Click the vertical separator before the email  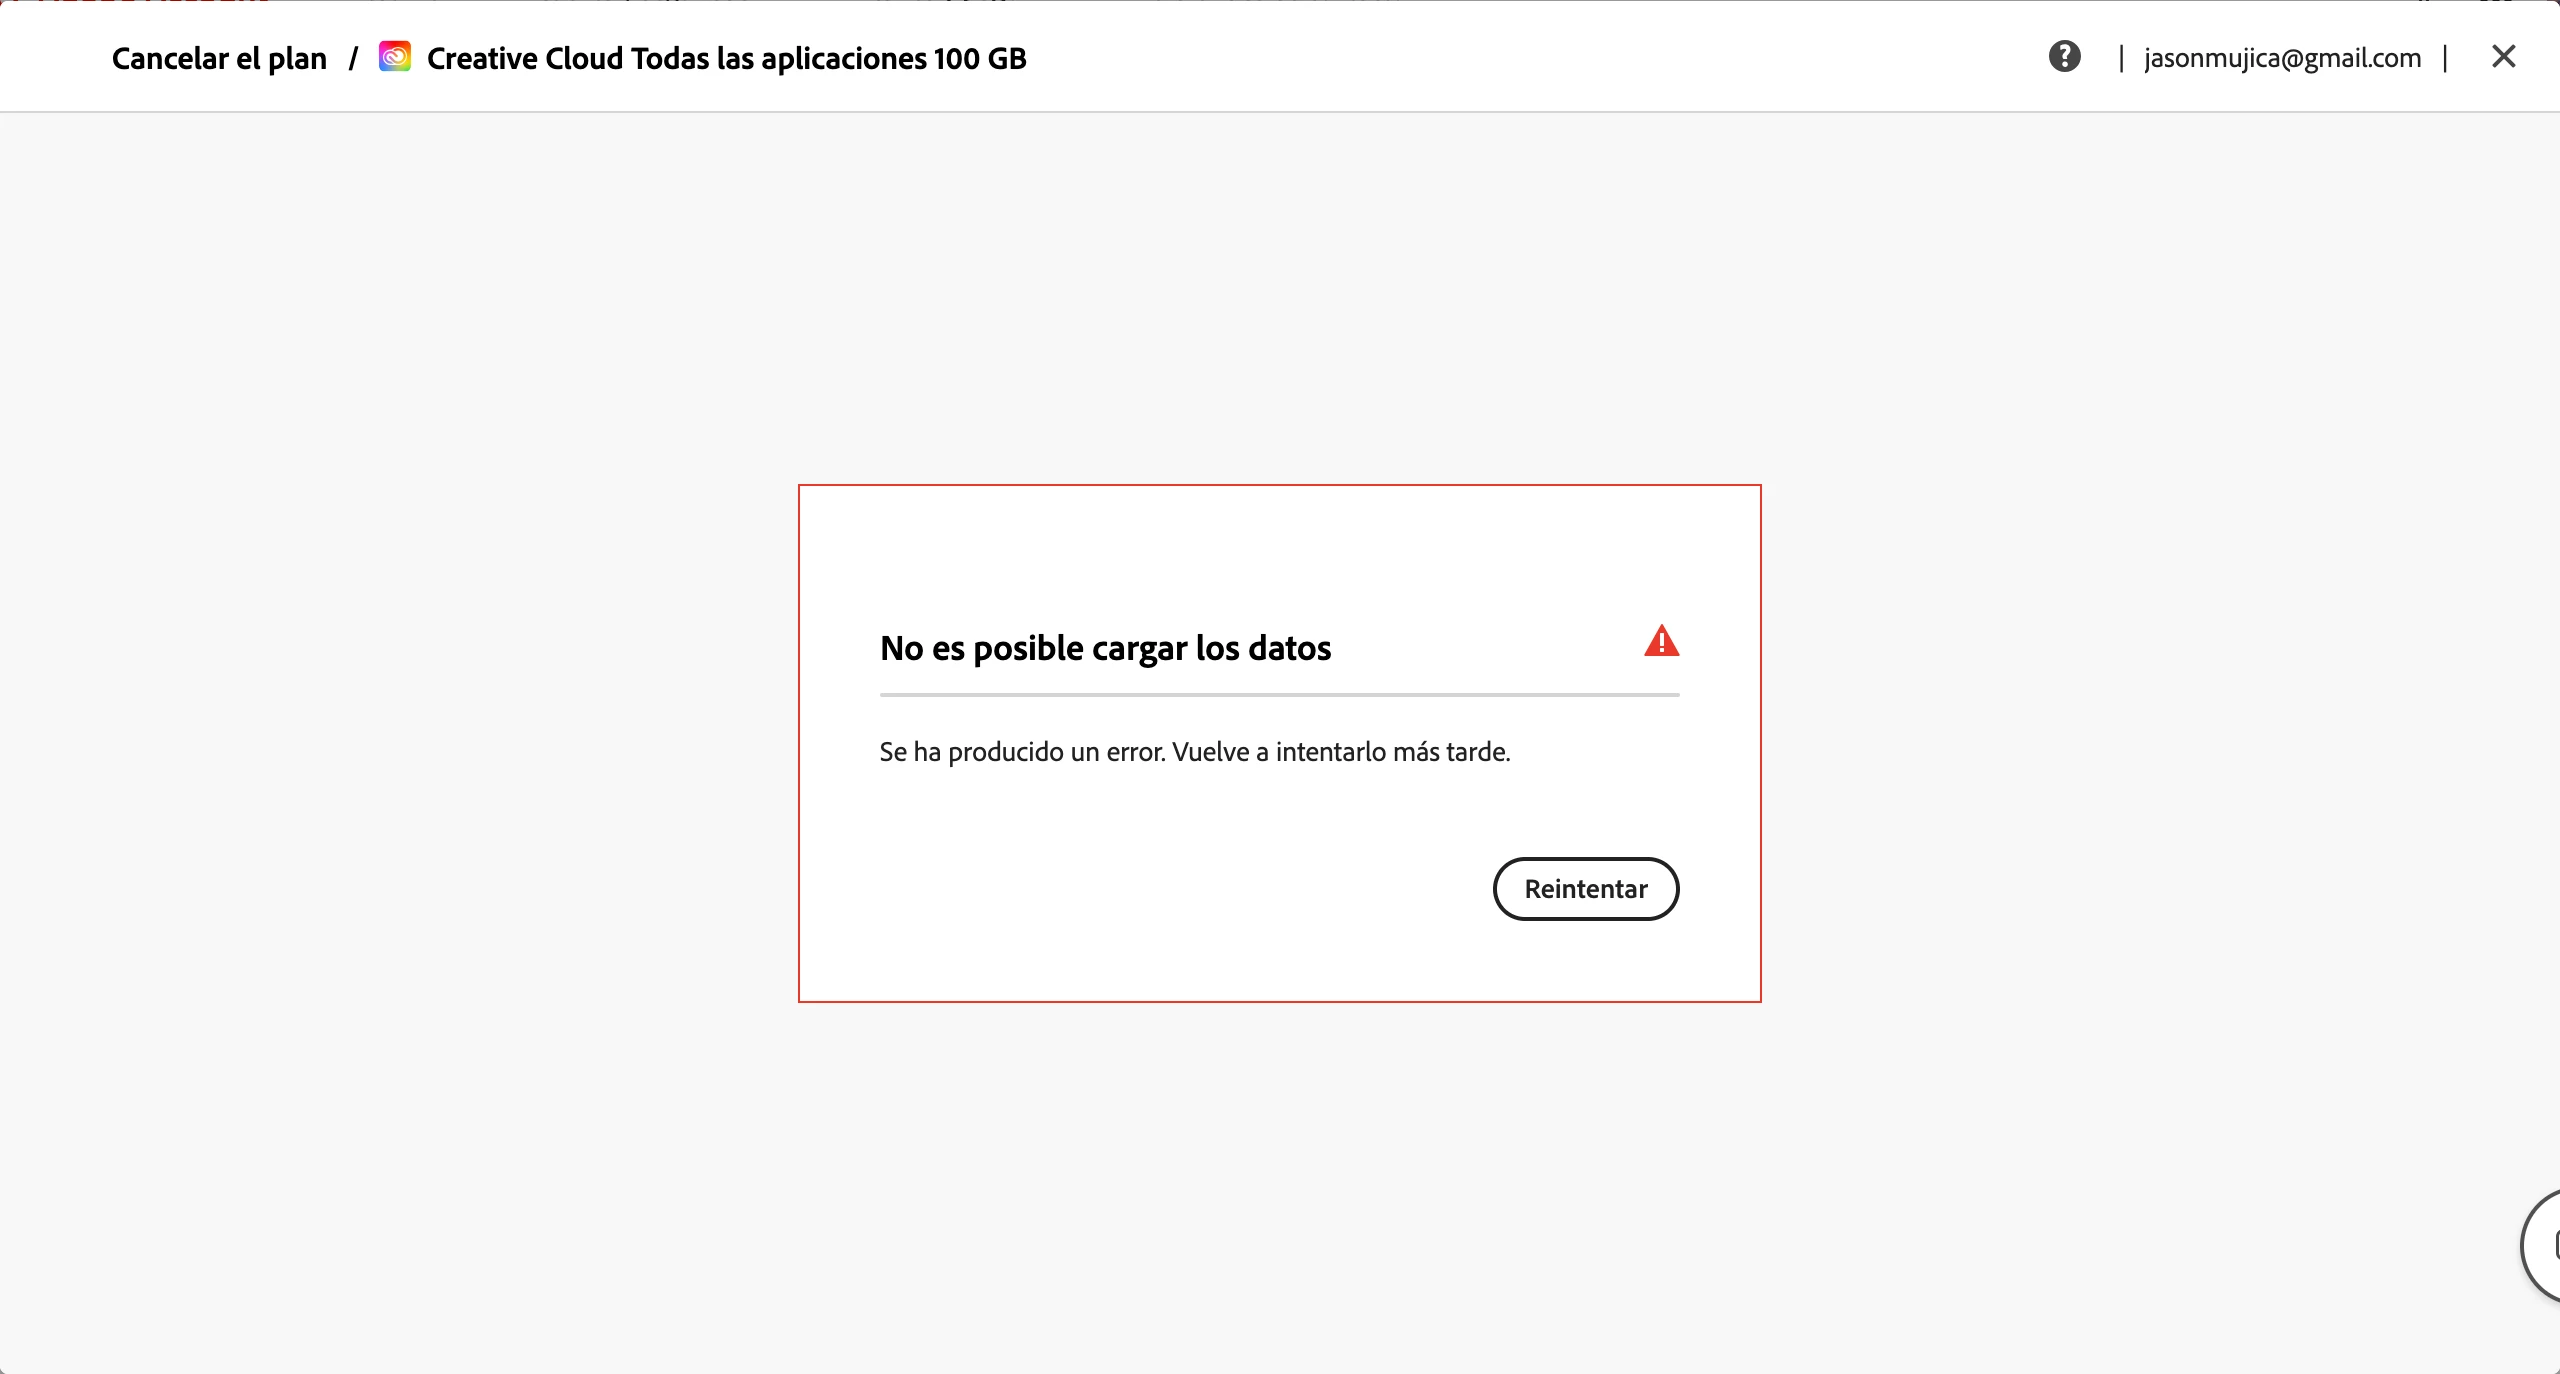pos(2120,58)
